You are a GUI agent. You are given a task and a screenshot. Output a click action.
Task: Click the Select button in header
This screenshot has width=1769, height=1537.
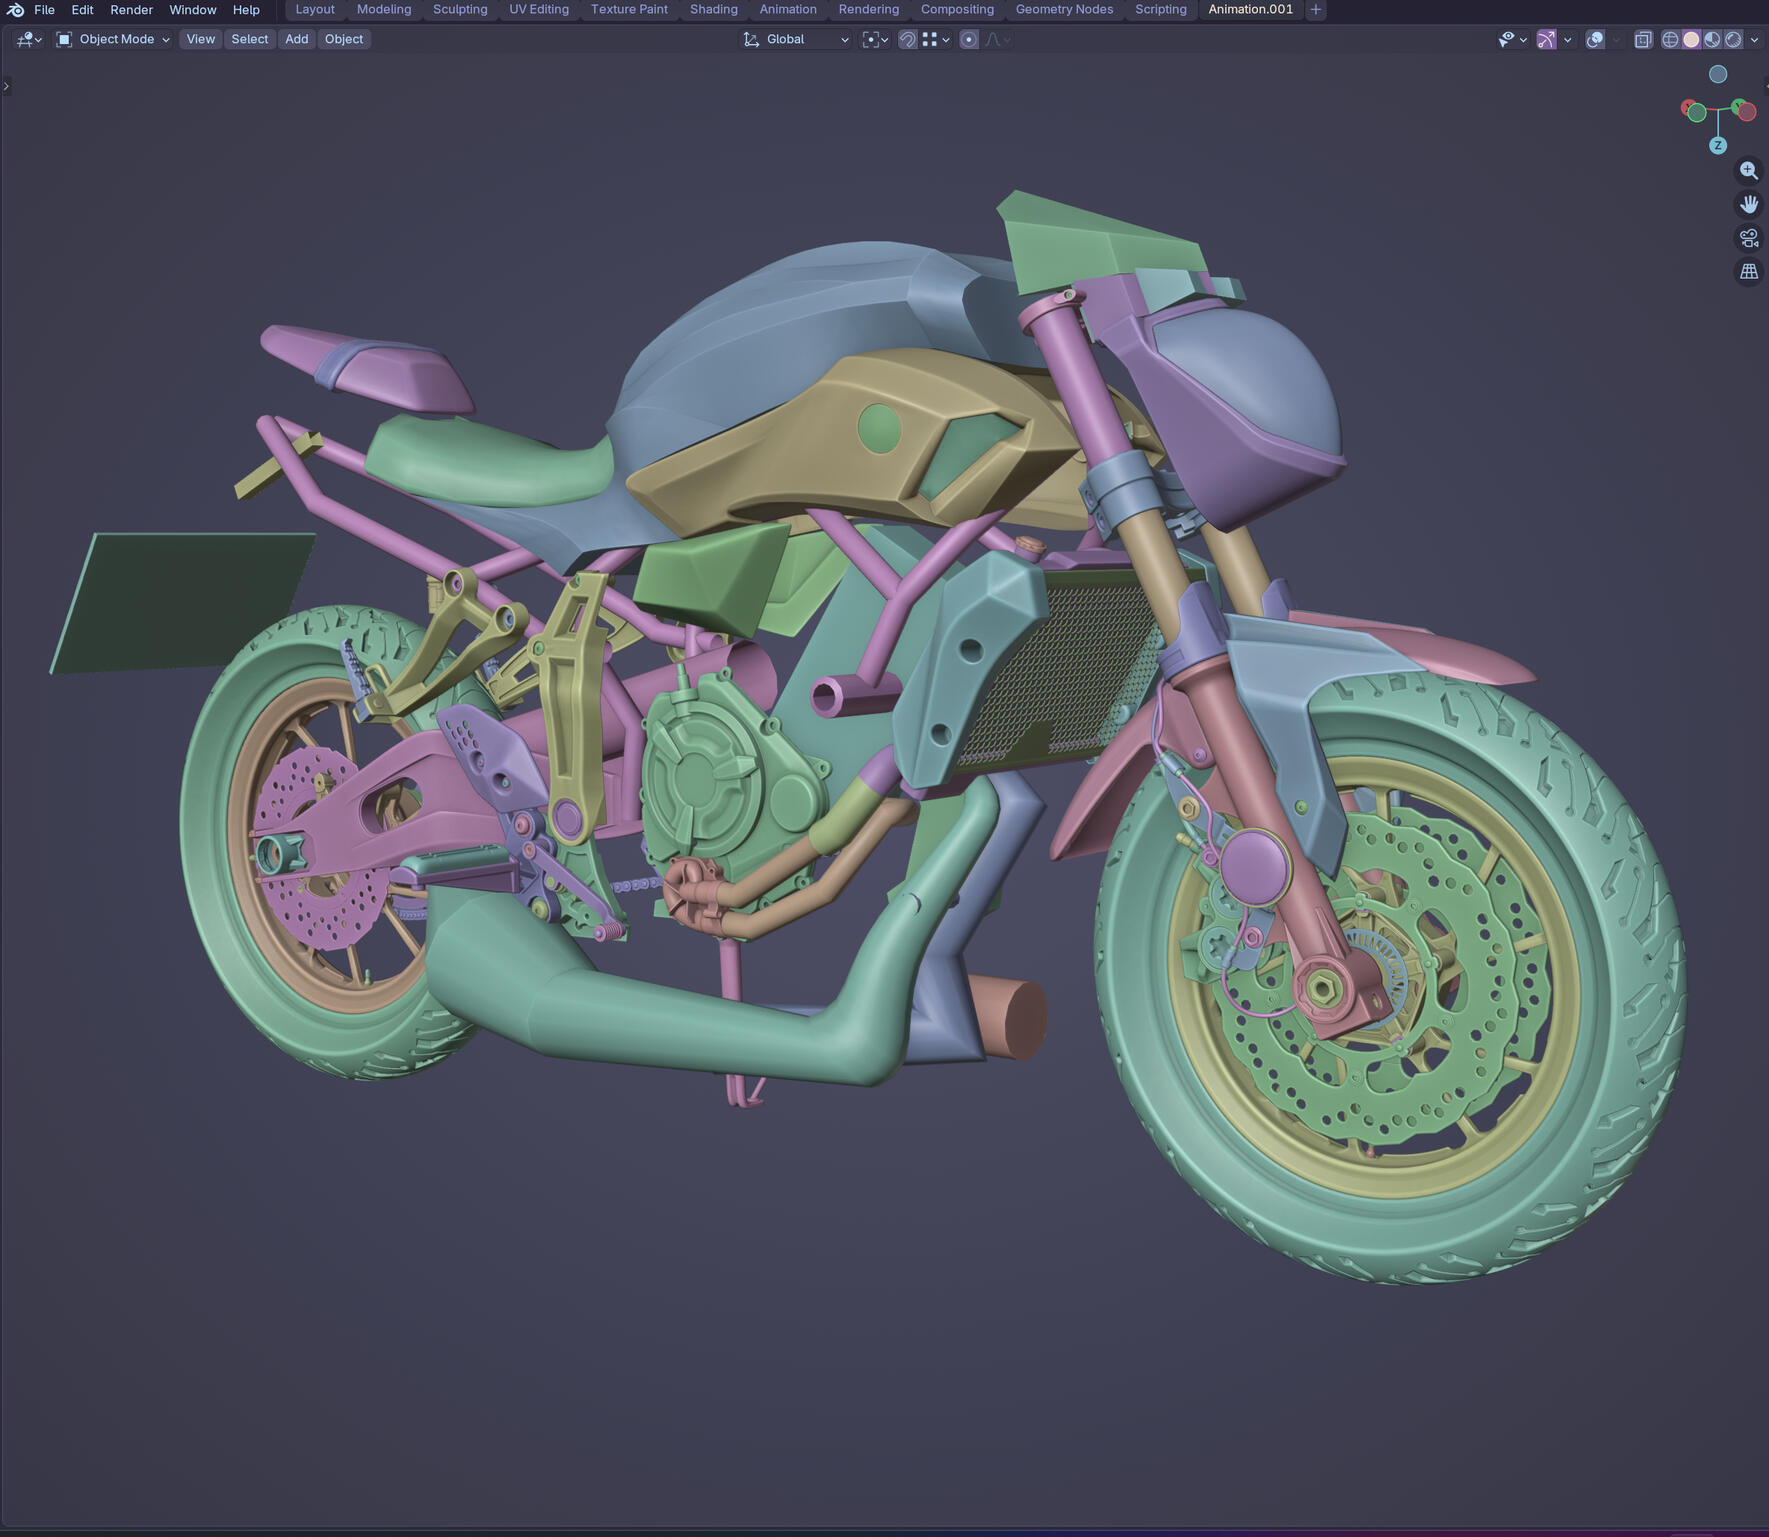pos(249,39)
